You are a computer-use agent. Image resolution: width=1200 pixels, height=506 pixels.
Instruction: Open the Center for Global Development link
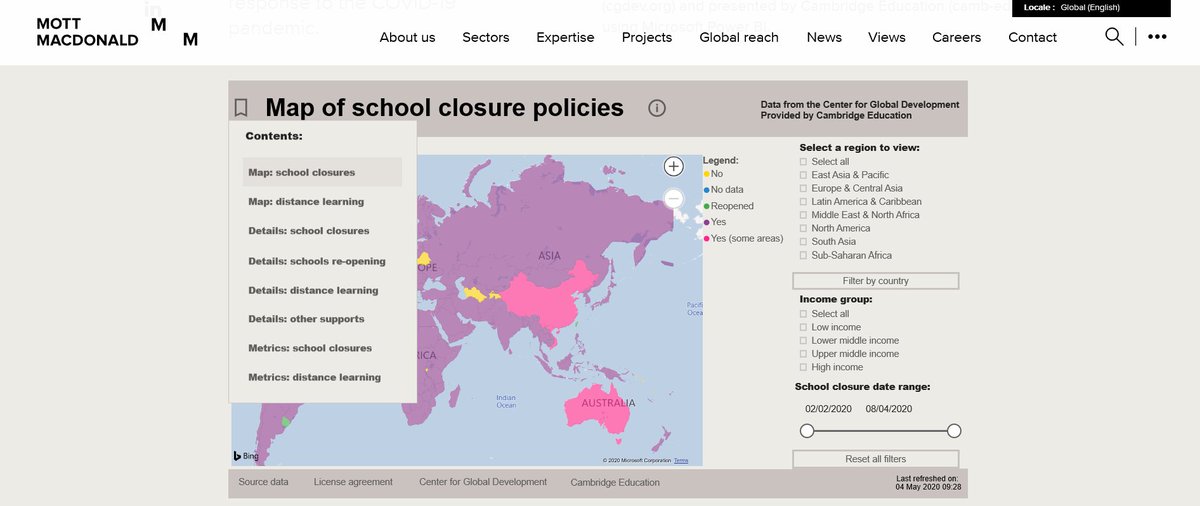(x=483, y=482)
